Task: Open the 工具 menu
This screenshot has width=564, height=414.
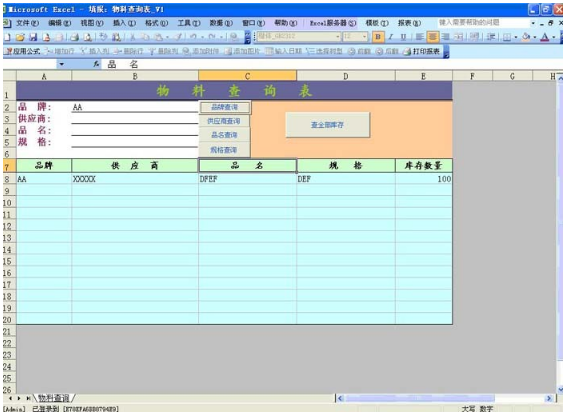Action: pos(189,23)
